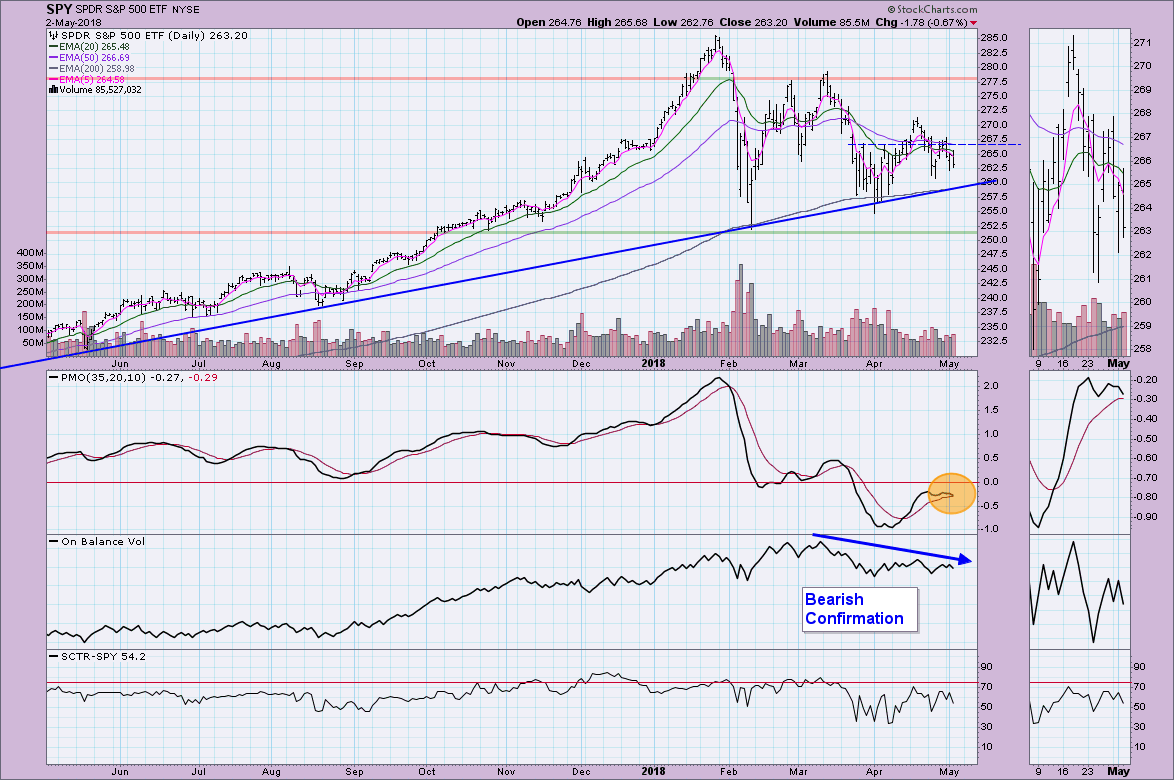Click the EMA(20) 265.48 legend entry
Viewport: 1174px width, 780px height.
coord(94,46)
